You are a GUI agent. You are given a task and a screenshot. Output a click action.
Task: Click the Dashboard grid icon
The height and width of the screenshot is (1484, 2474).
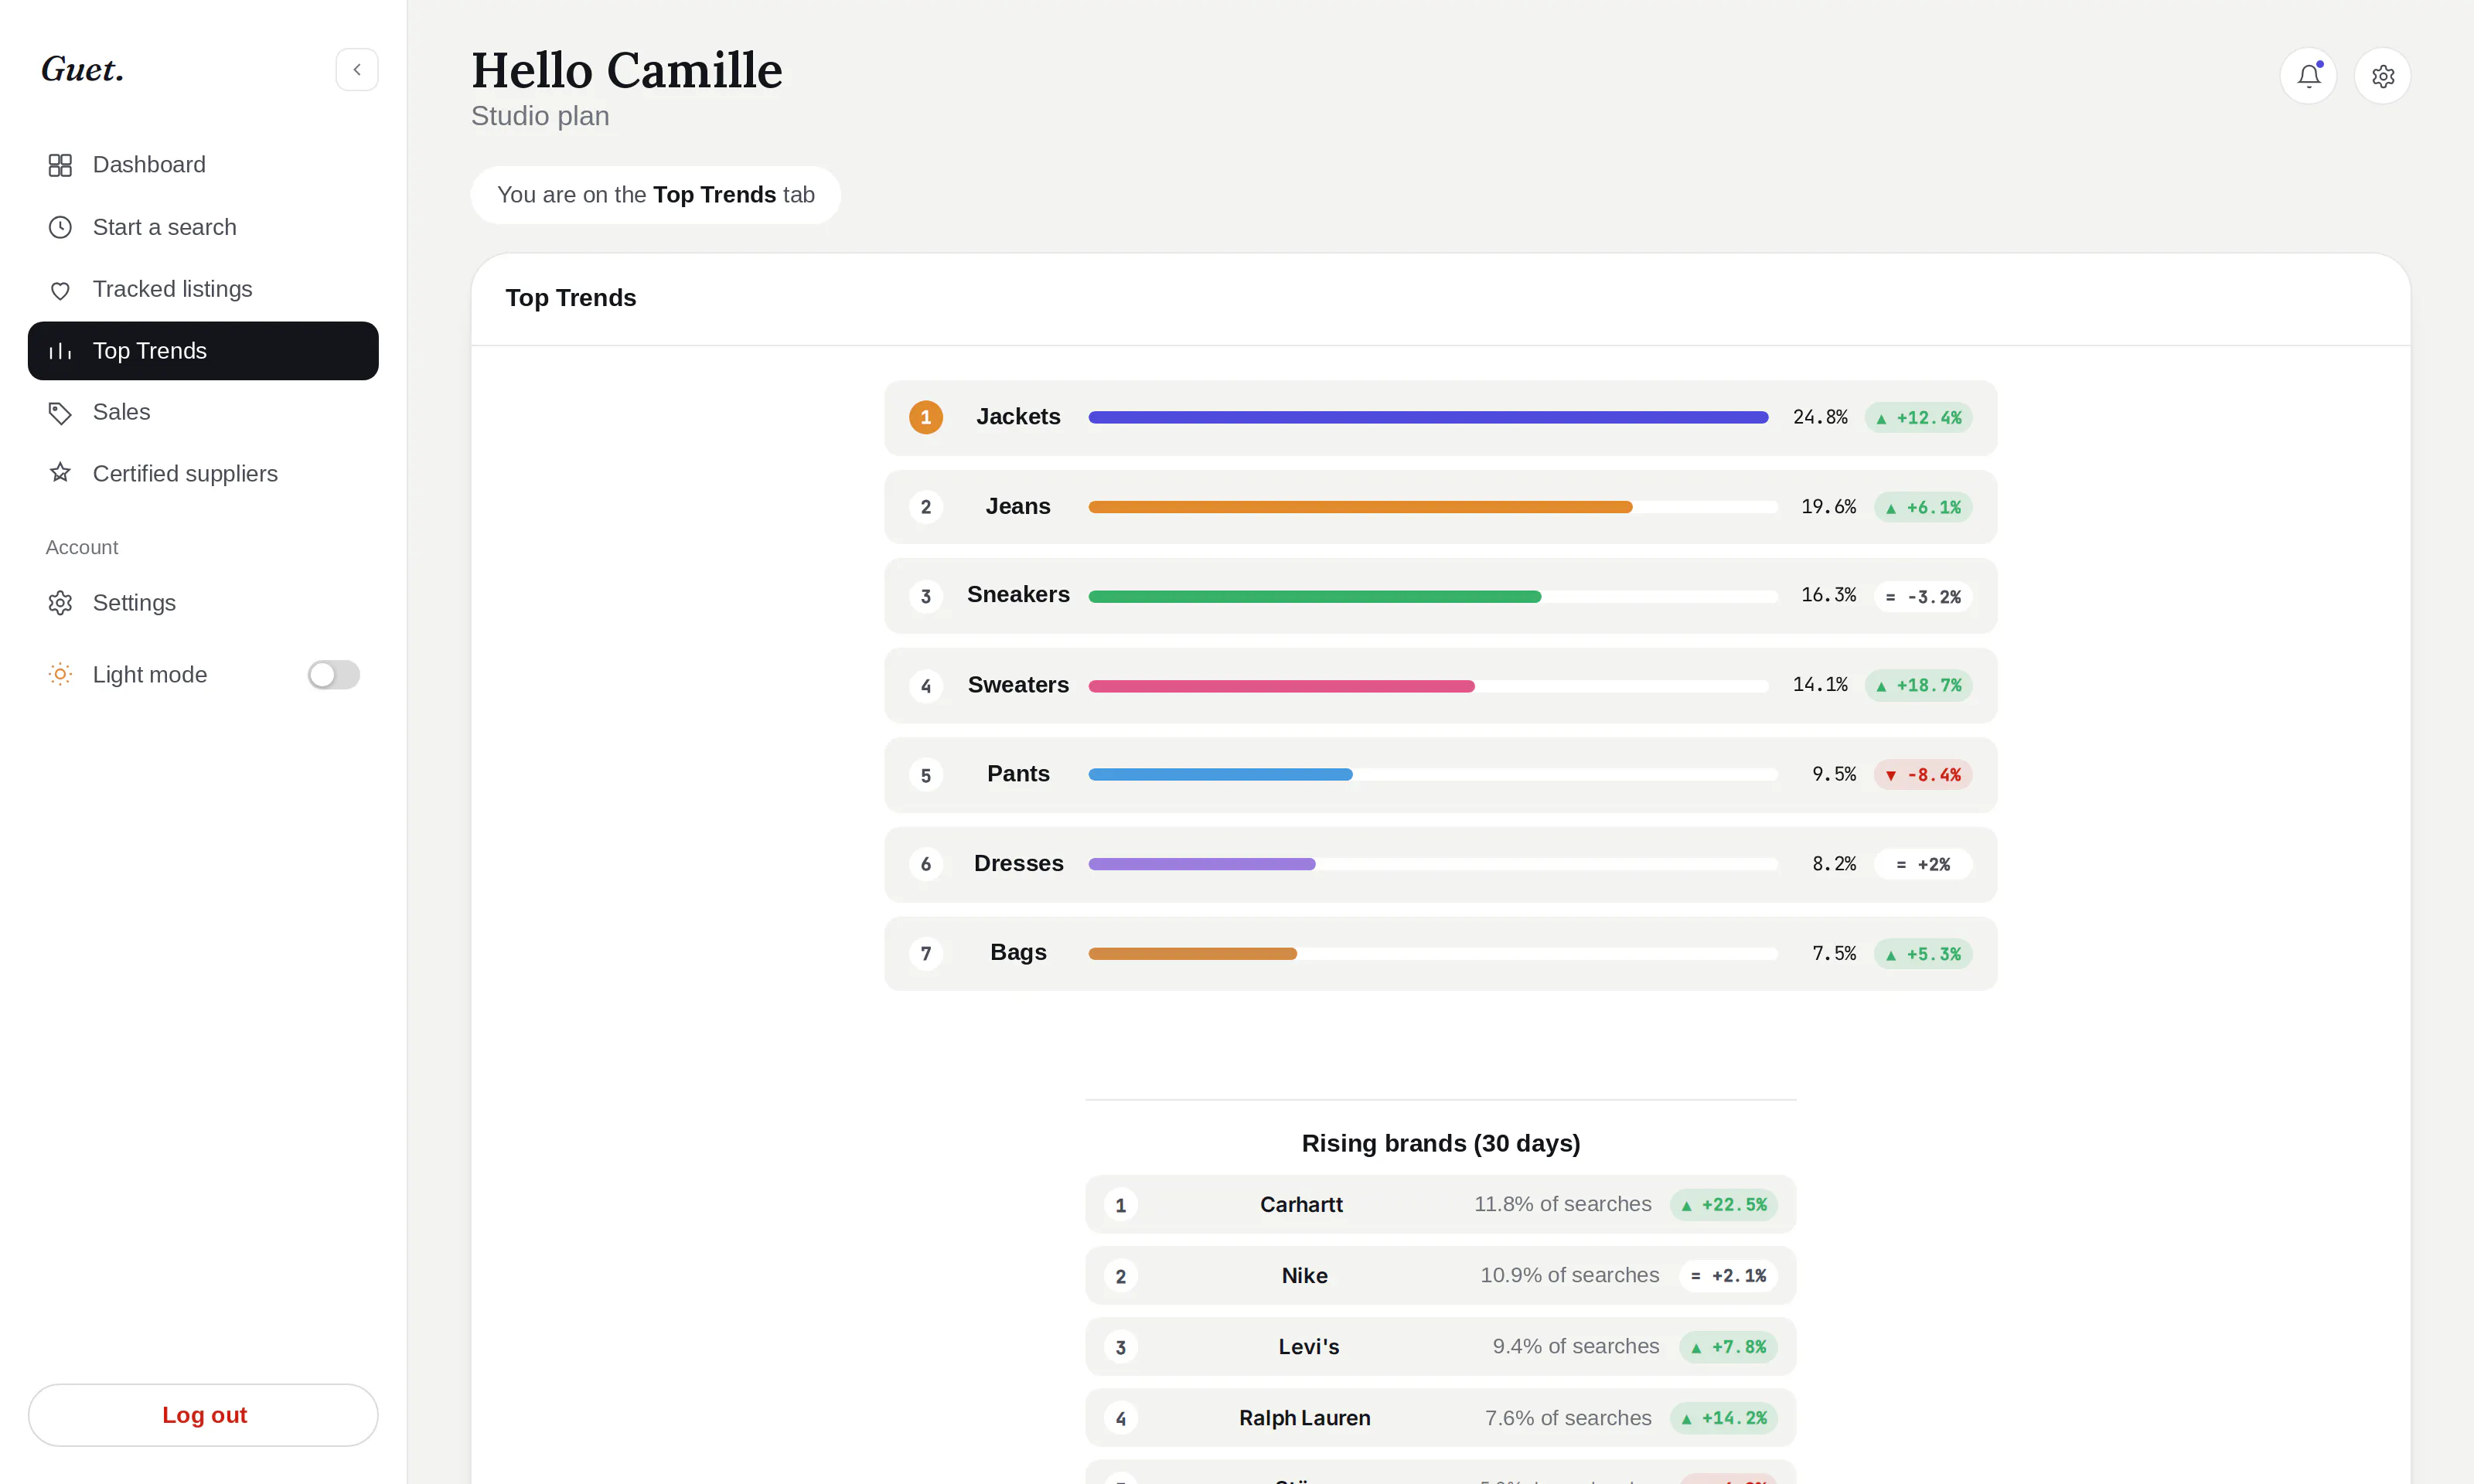pyautogui.click(x=60, y=165)
